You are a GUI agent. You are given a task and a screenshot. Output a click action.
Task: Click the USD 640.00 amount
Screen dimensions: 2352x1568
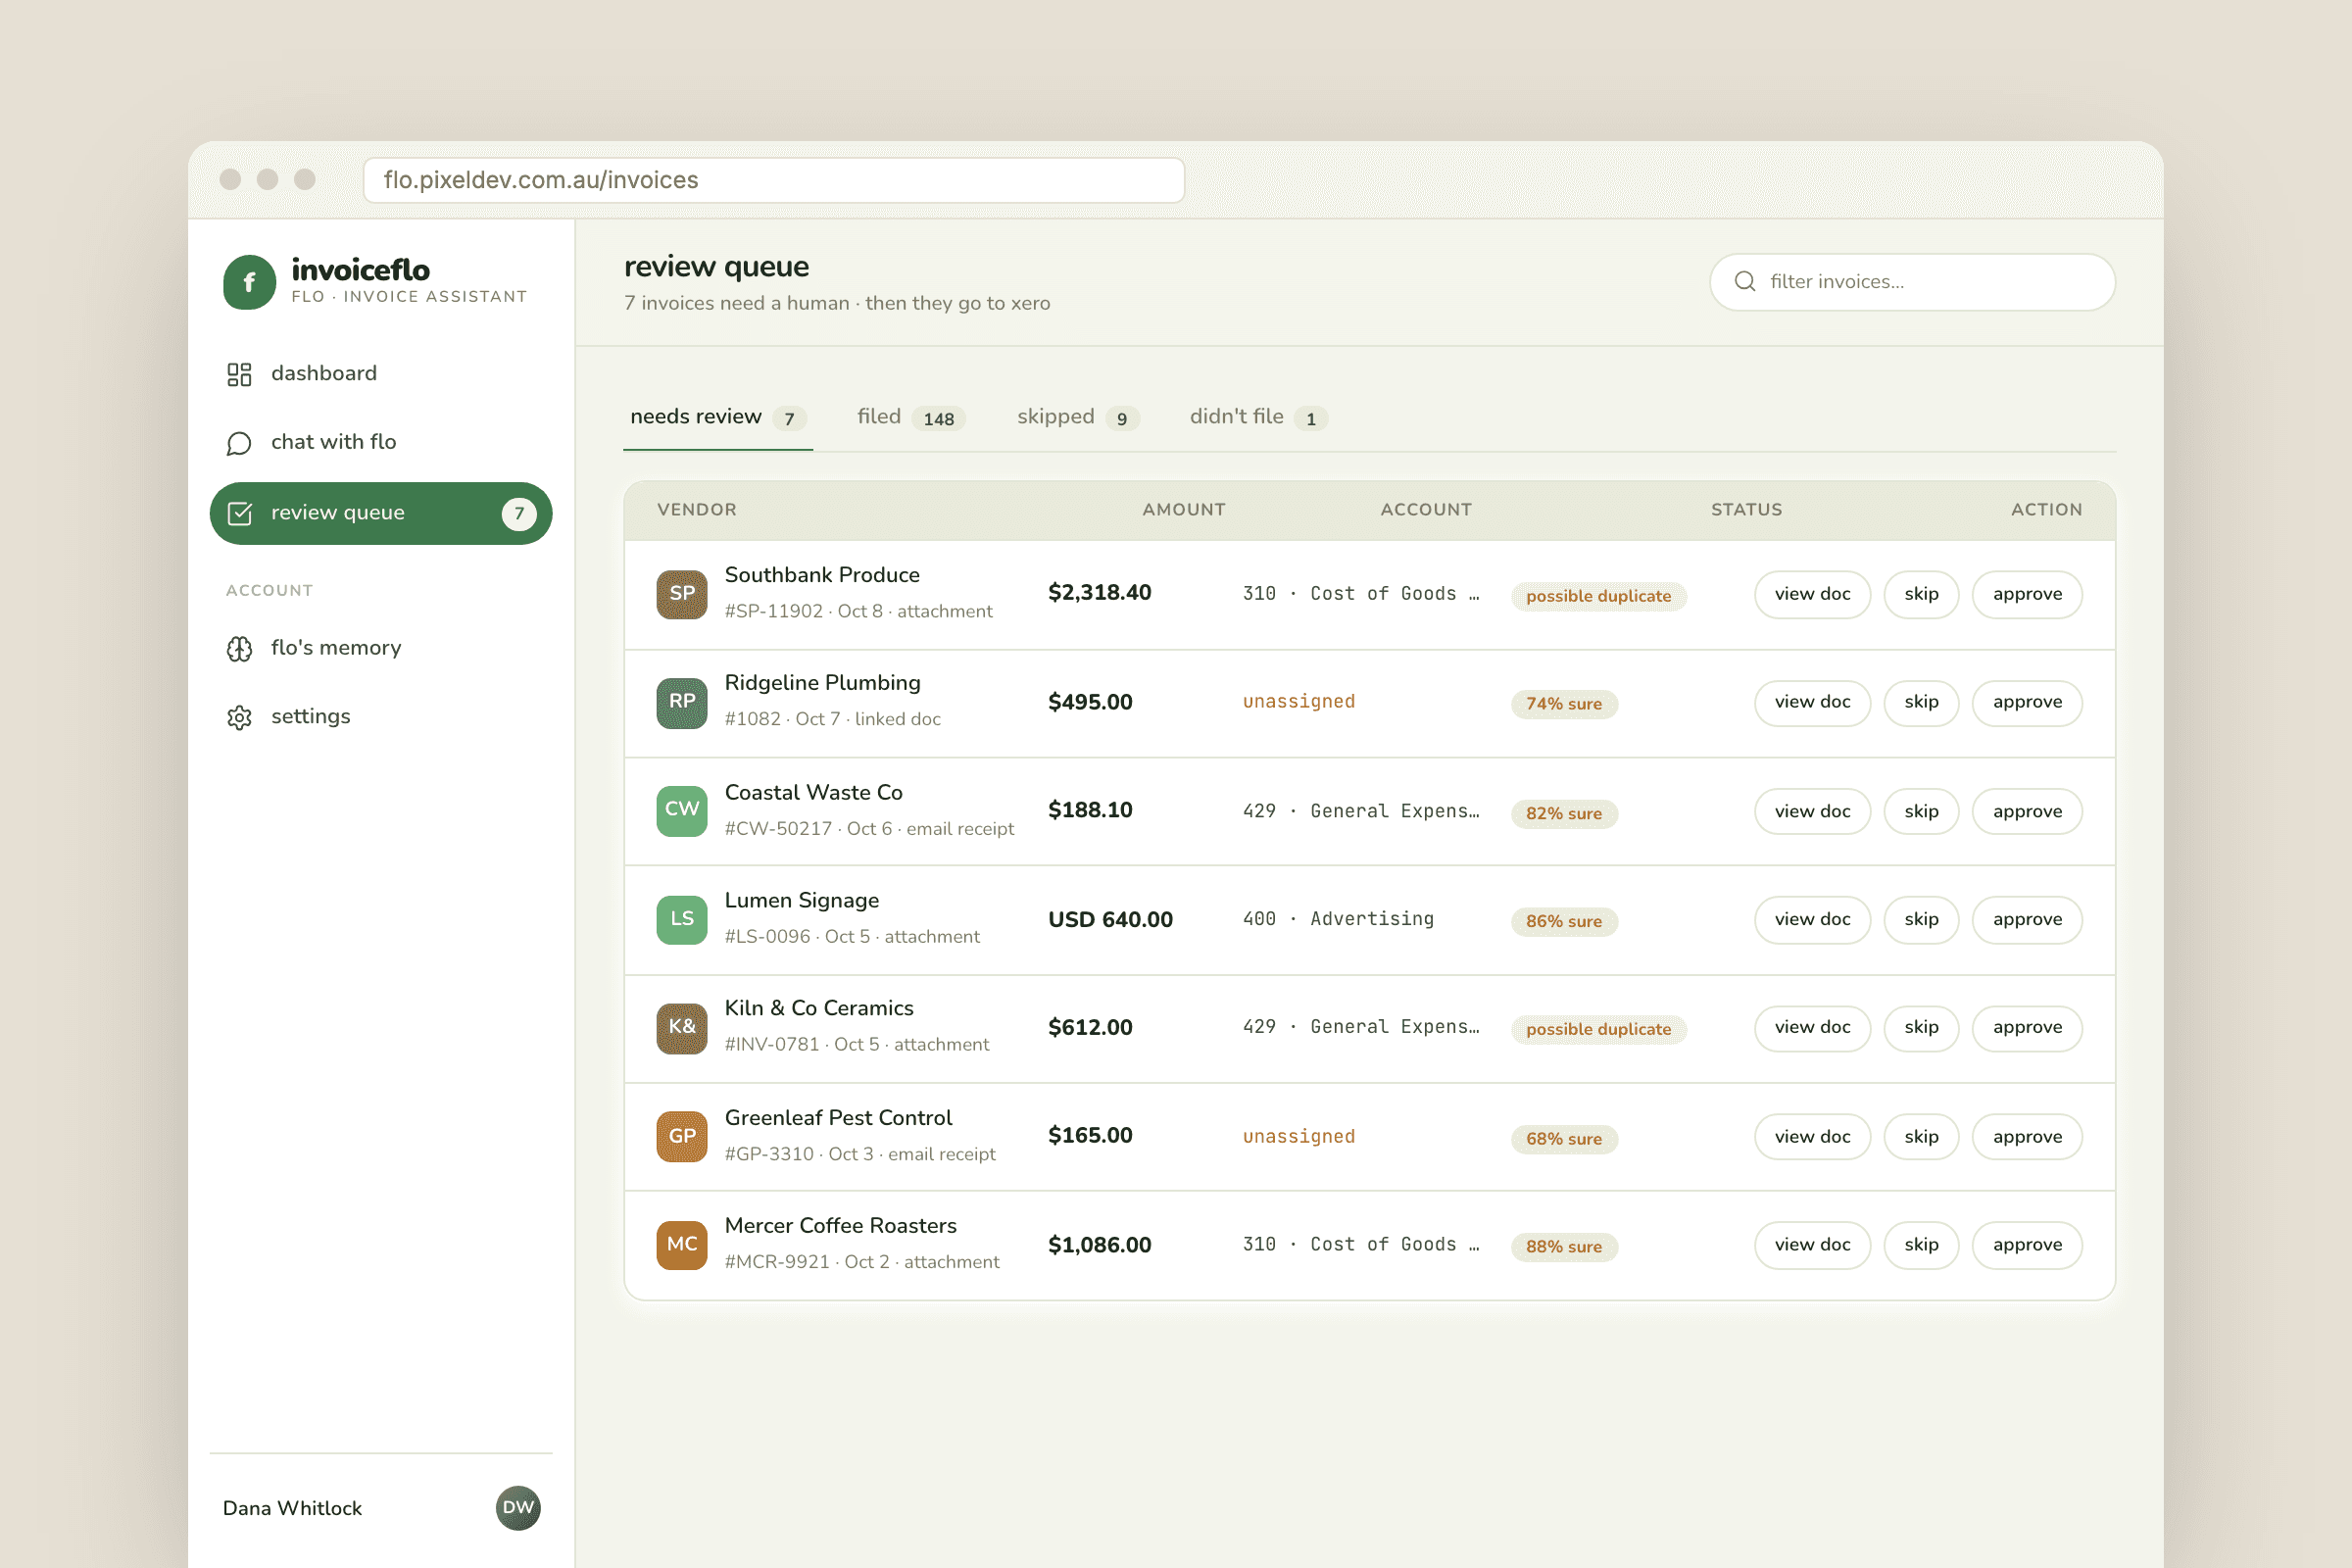(x=1110, y=919)
